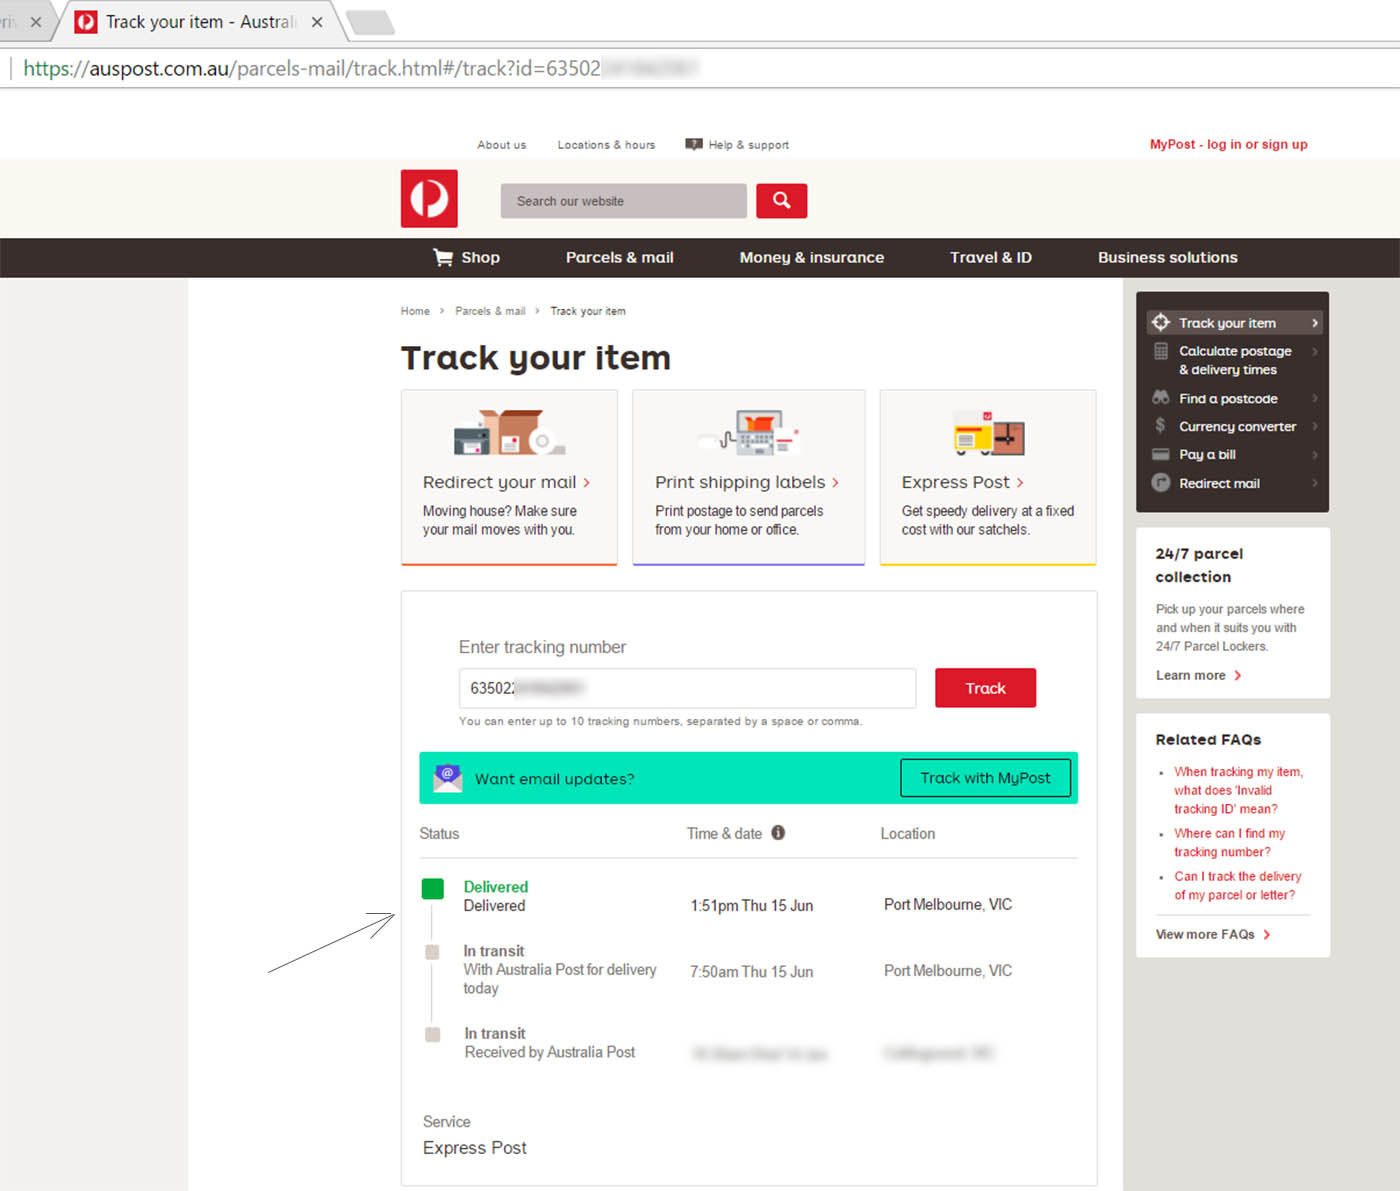
Task: Select the 7:50am Thu 15 Jun time
Action: pos(751,971)
